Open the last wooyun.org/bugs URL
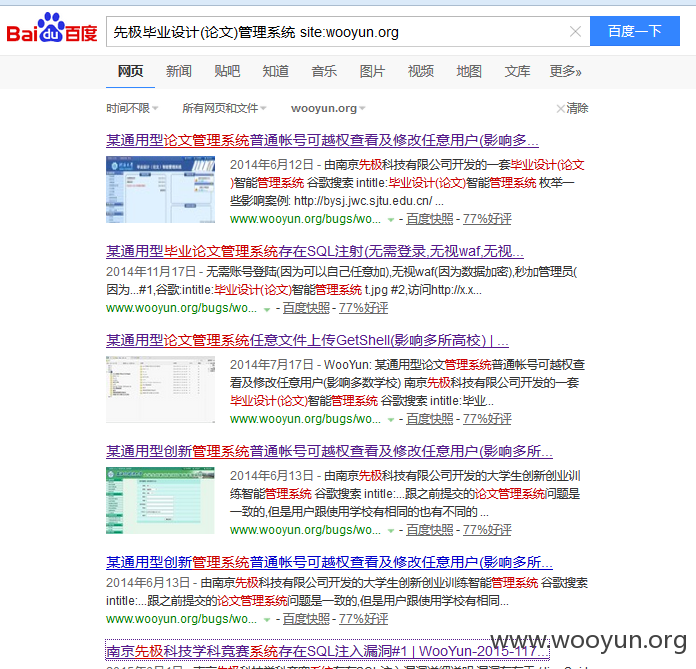 coord(181,619)
